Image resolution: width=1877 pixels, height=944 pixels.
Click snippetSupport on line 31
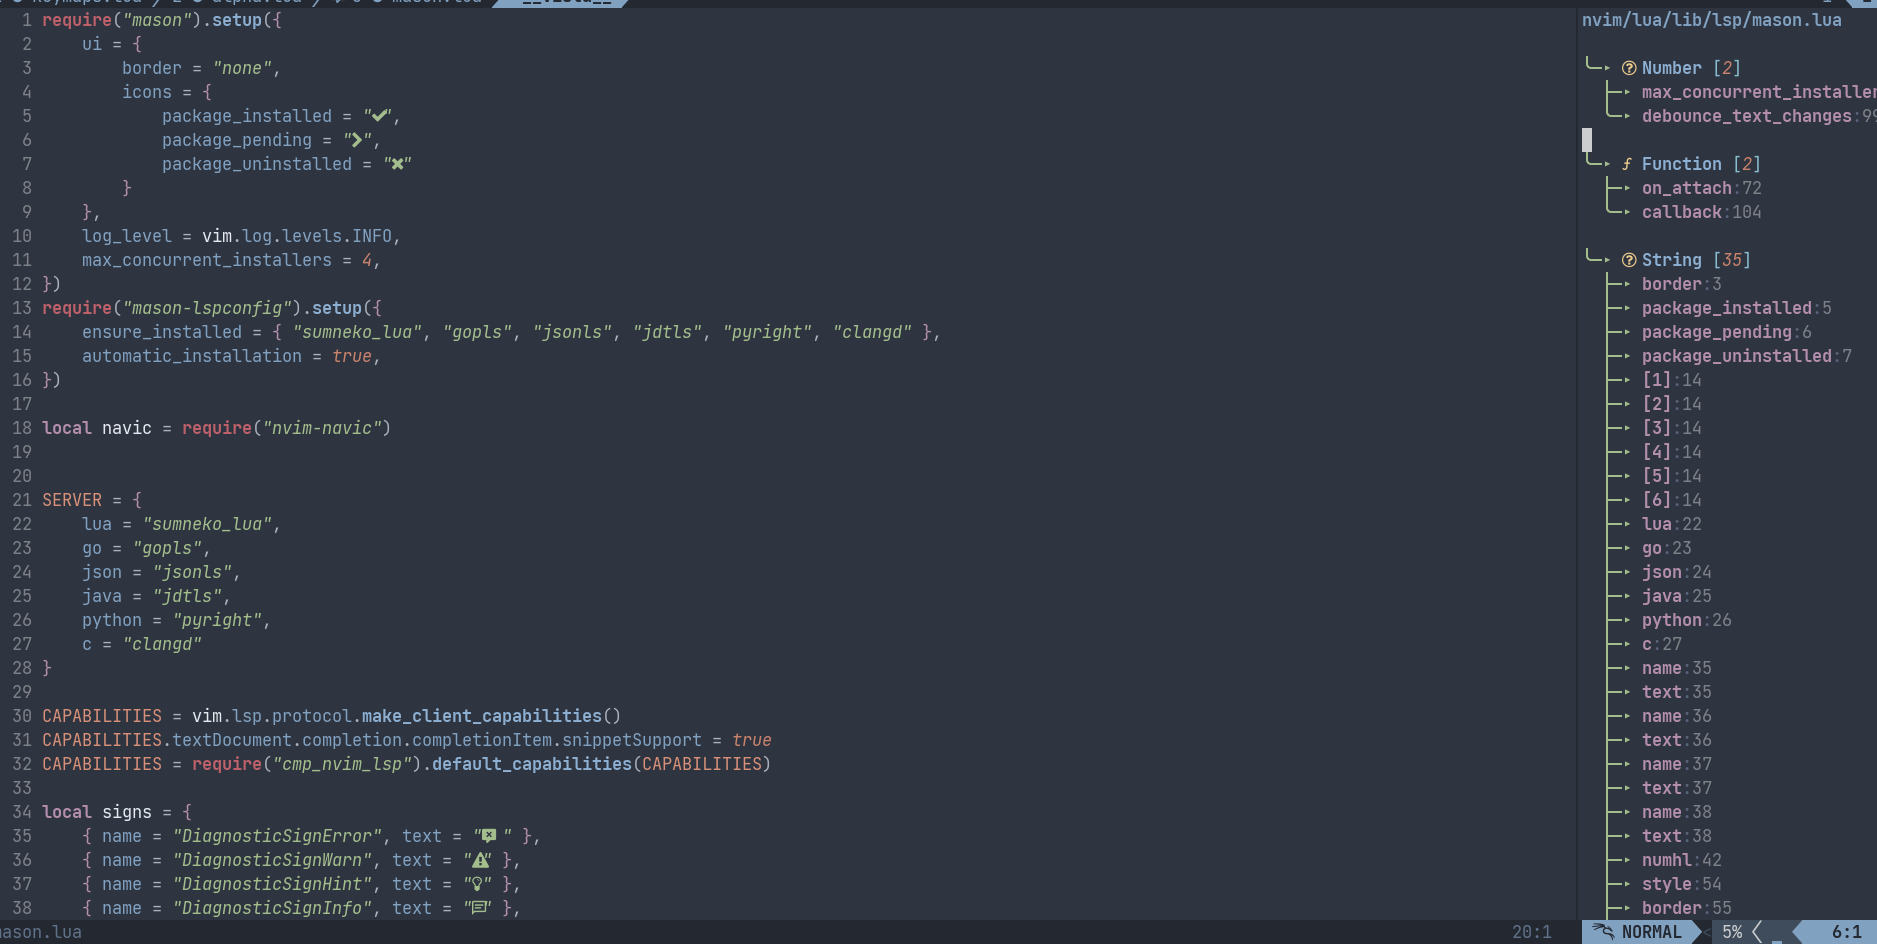click(631, 740)
